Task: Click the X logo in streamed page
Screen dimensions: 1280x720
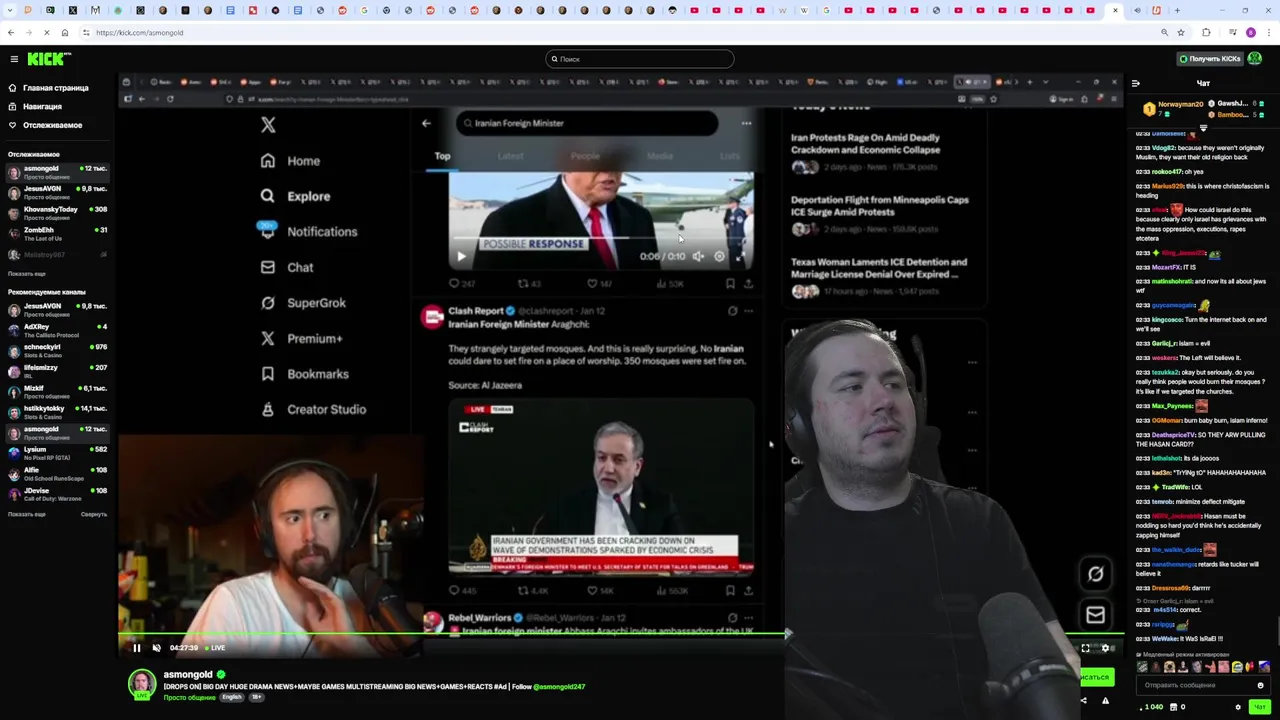Action: tap(268, 125)
